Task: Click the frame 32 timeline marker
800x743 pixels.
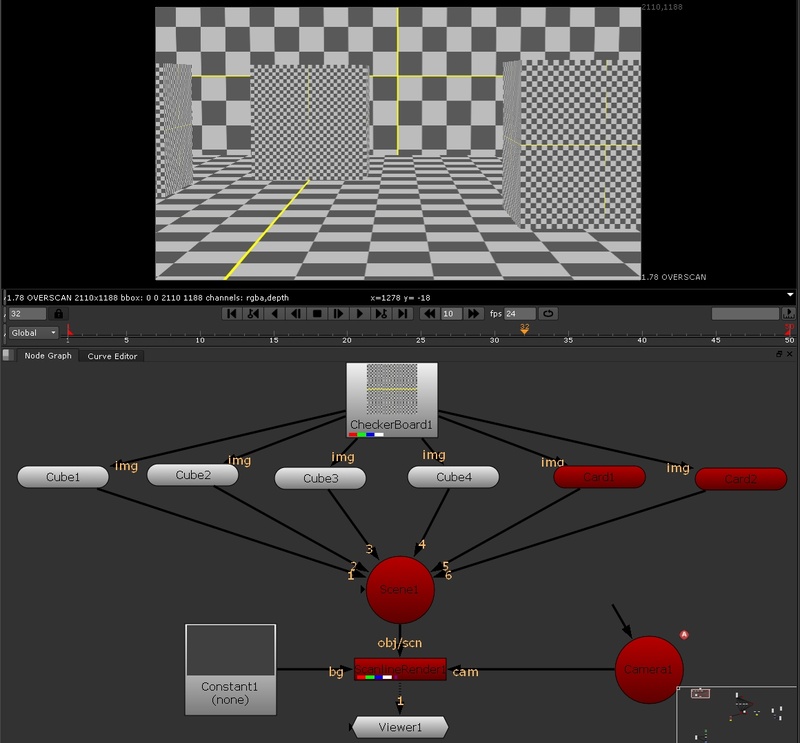Action: click(524, 330)
